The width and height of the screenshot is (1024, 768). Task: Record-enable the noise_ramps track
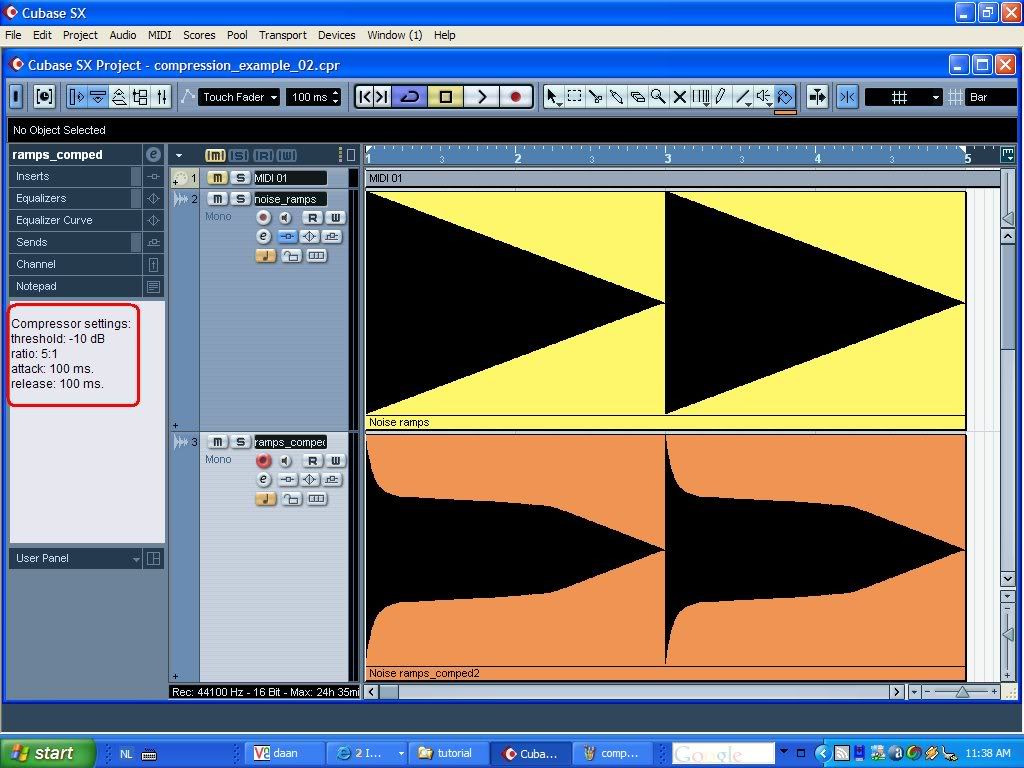(x=263, y=217)
